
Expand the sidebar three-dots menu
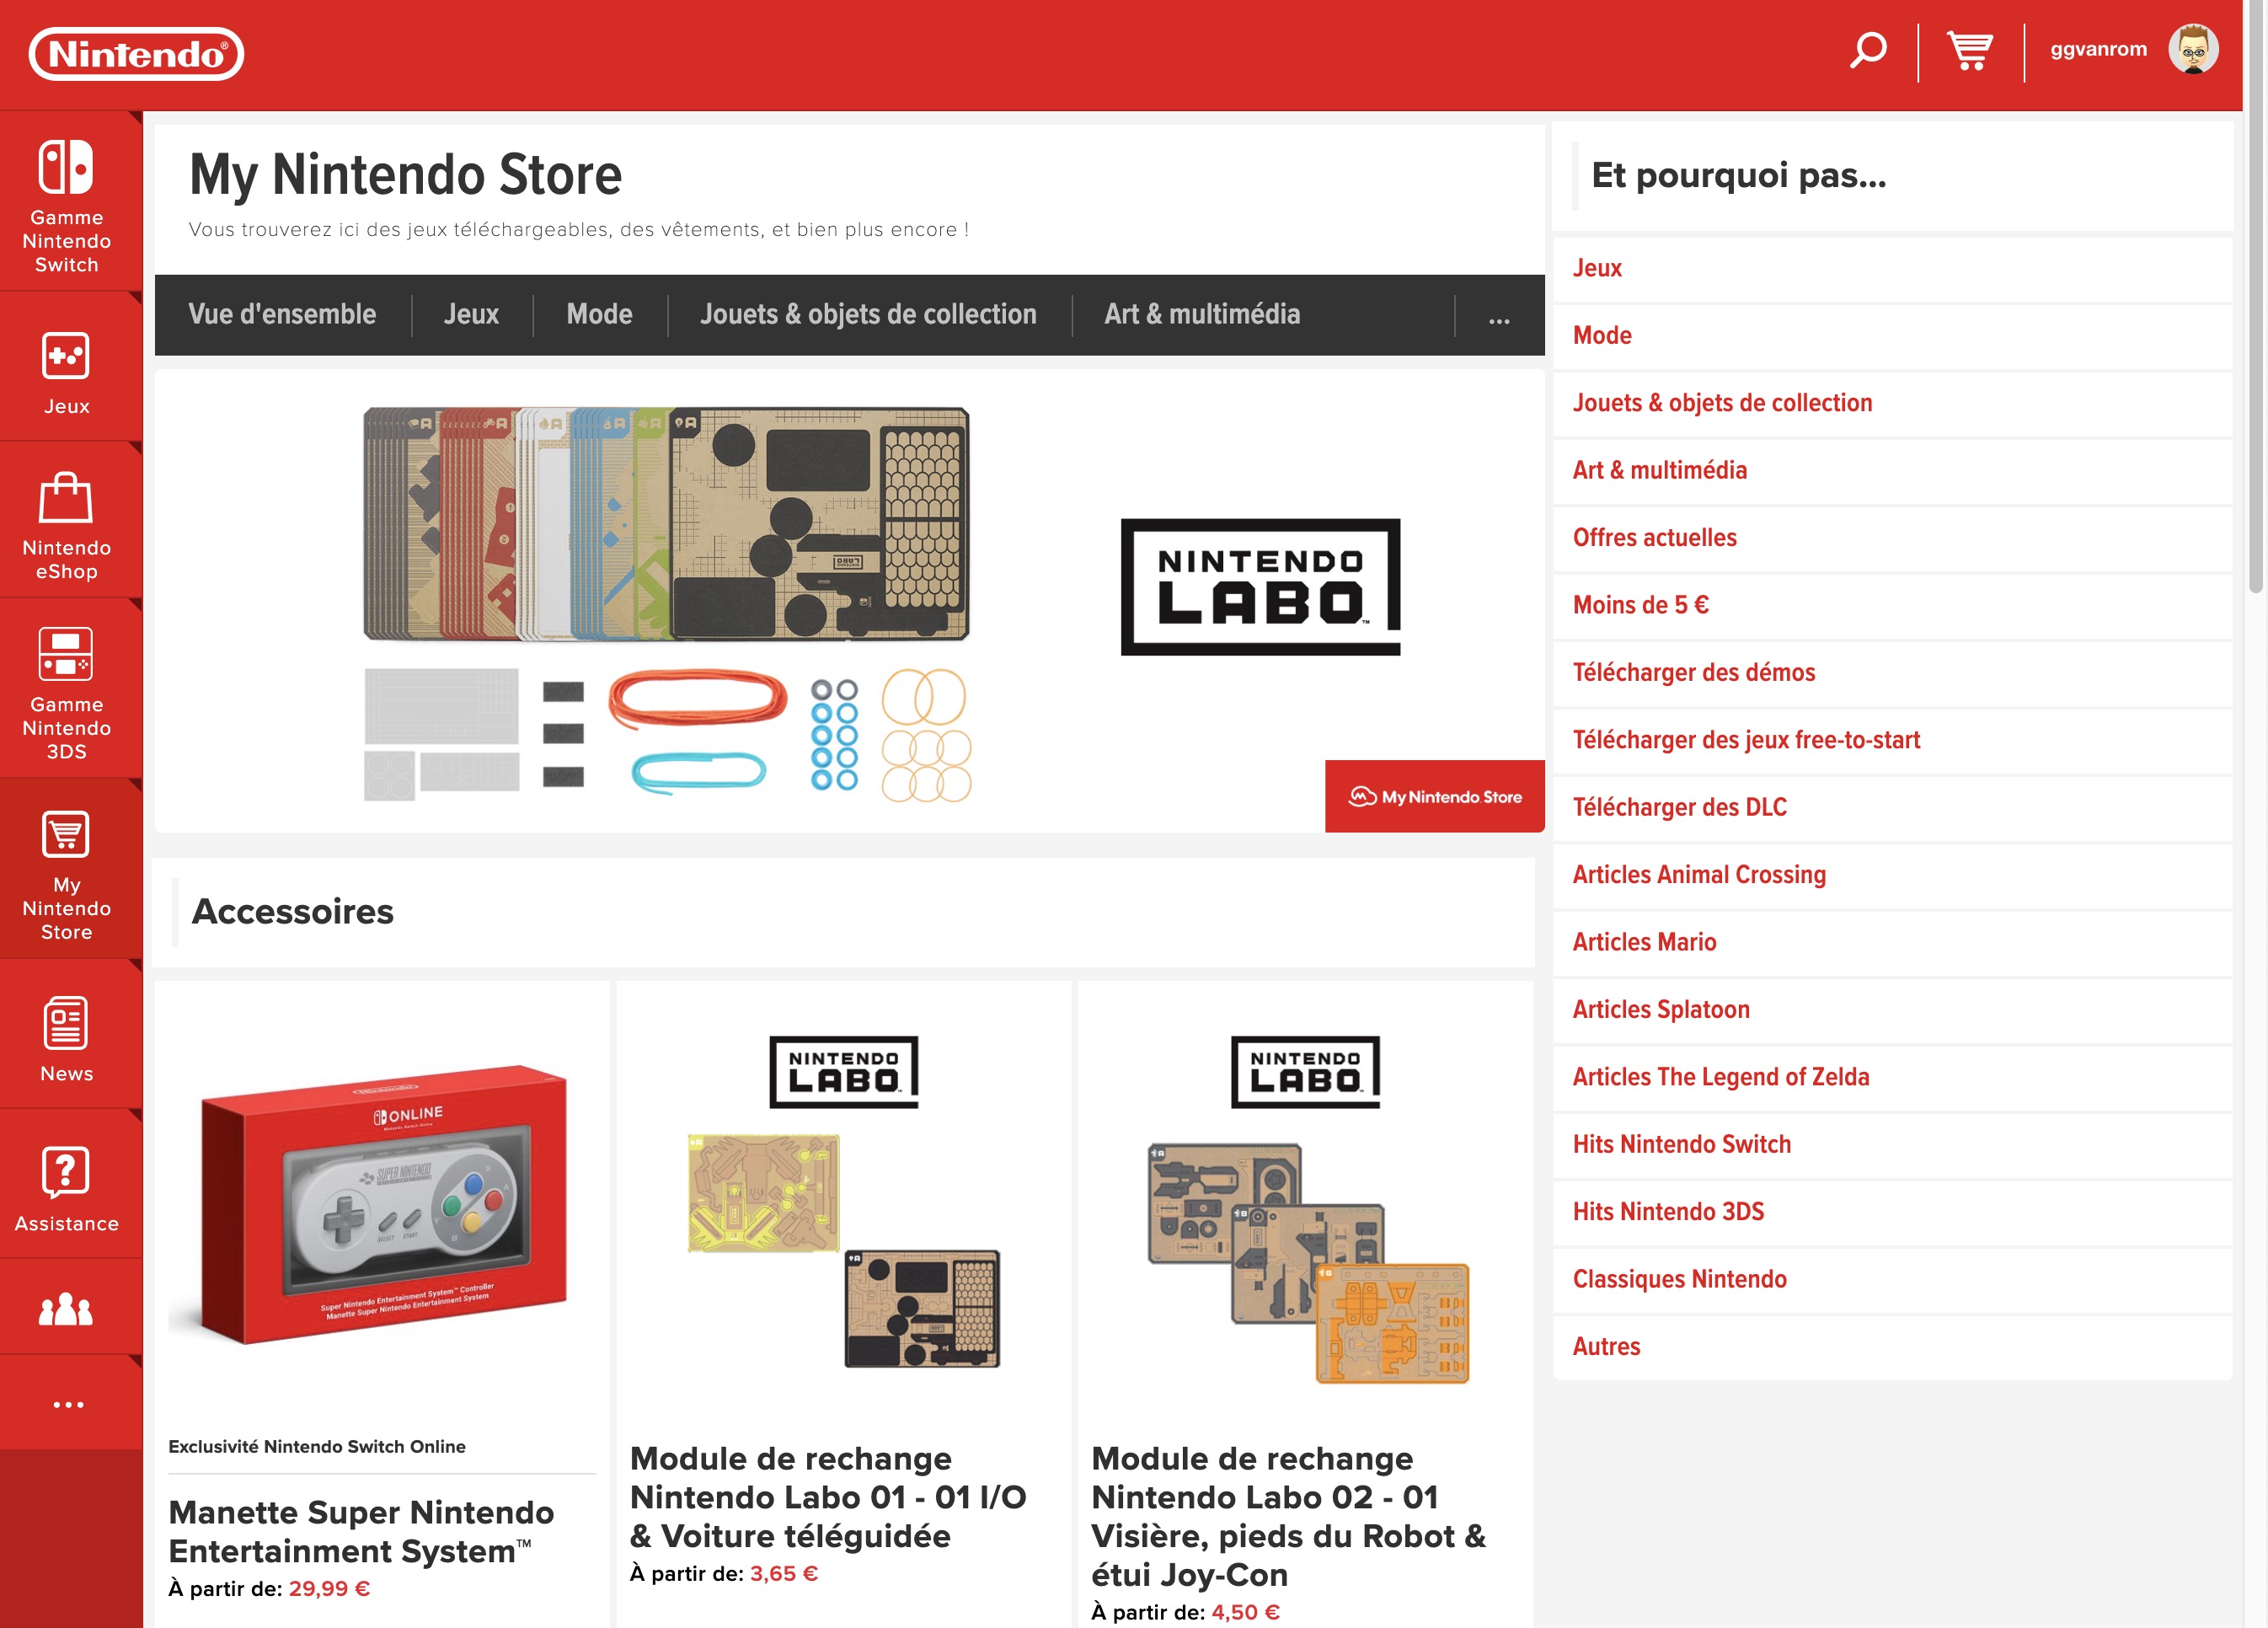click(67, 1404)
